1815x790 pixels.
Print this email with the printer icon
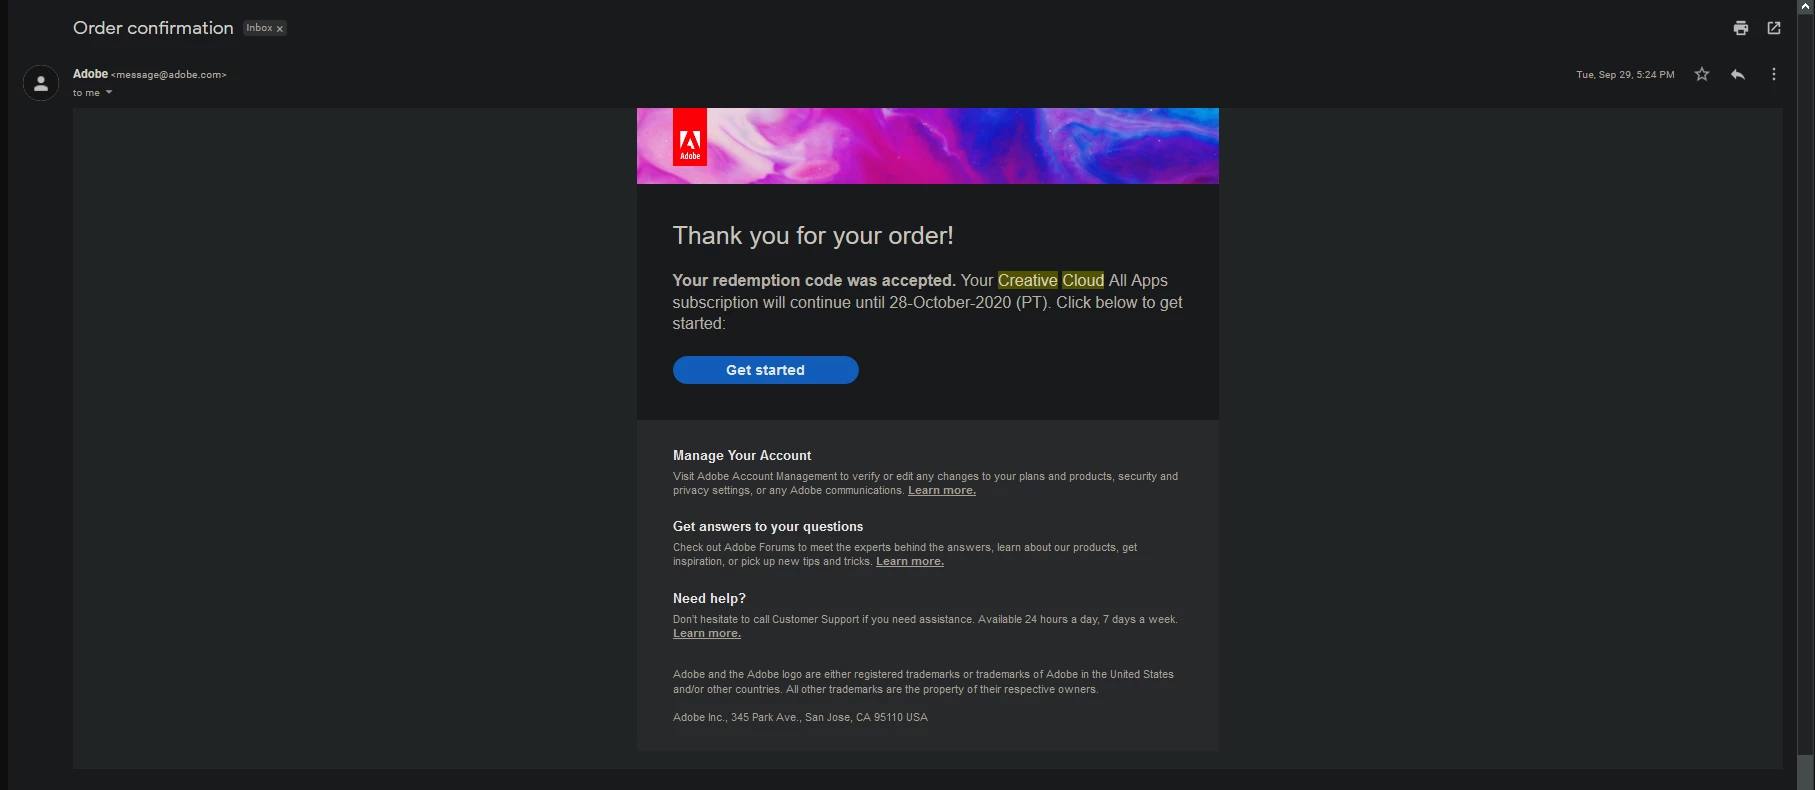(x=1741, y=28)
